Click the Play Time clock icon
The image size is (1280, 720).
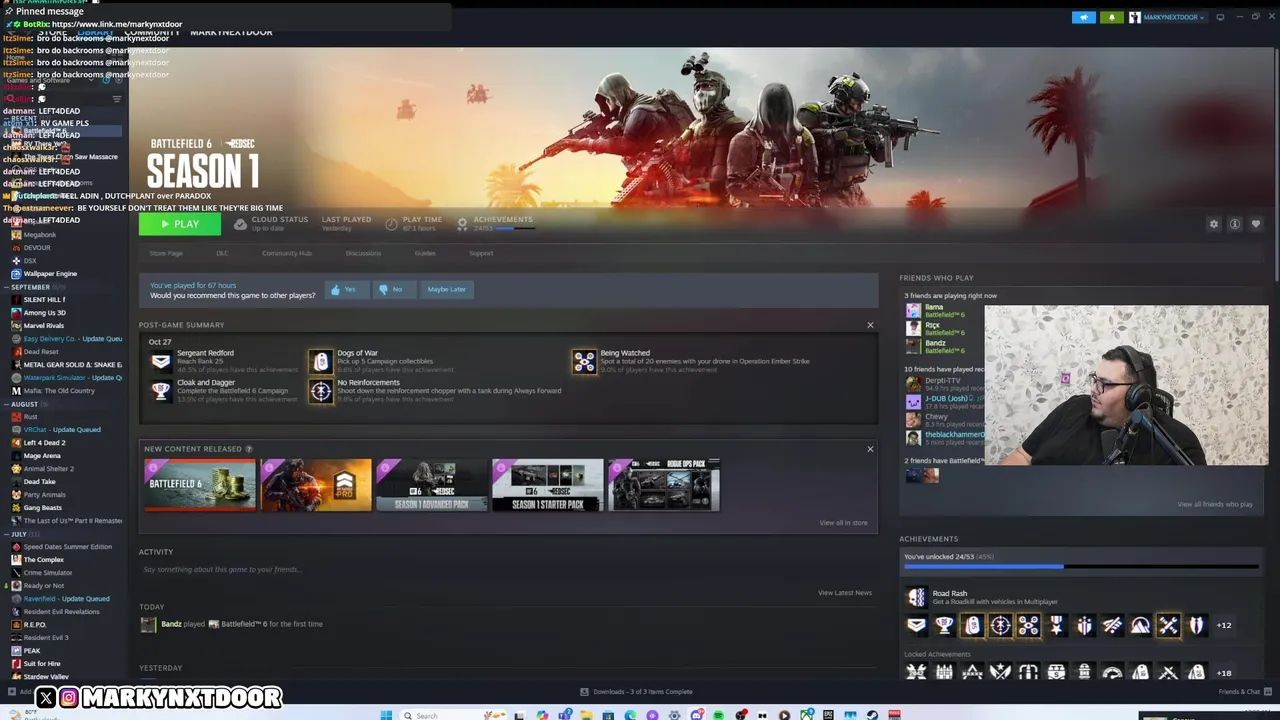[391, 224]
